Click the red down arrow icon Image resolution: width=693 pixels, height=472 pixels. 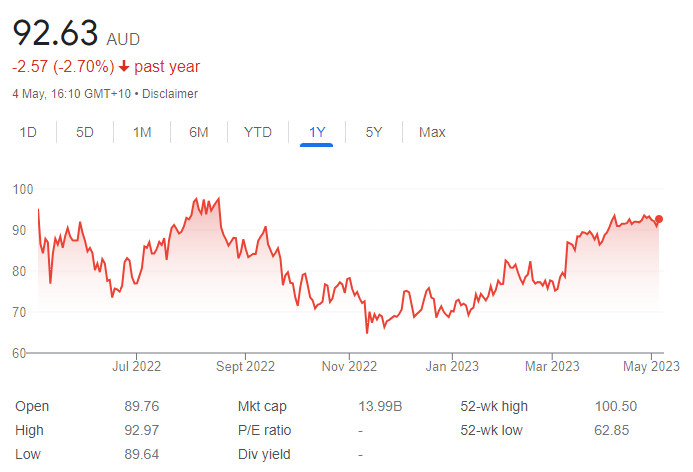[124, 66]
